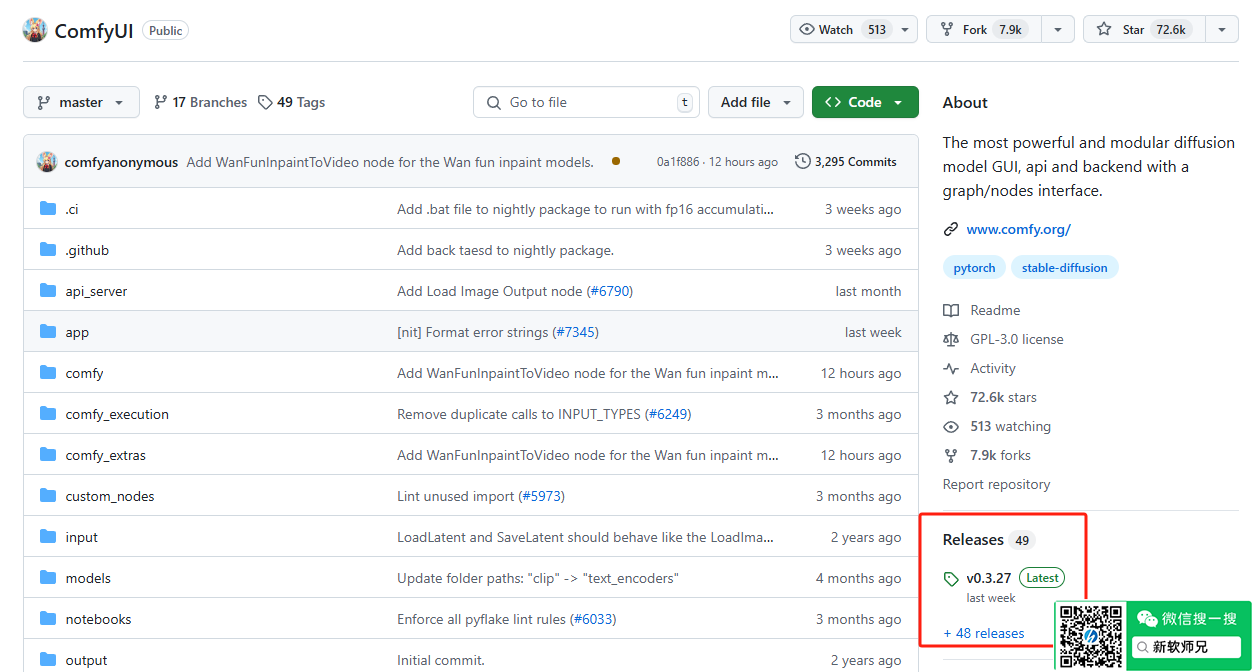Click the v0.3.27 release tag icon
The height and width of the screenshot is (672, 1253).
click(951, 579)
